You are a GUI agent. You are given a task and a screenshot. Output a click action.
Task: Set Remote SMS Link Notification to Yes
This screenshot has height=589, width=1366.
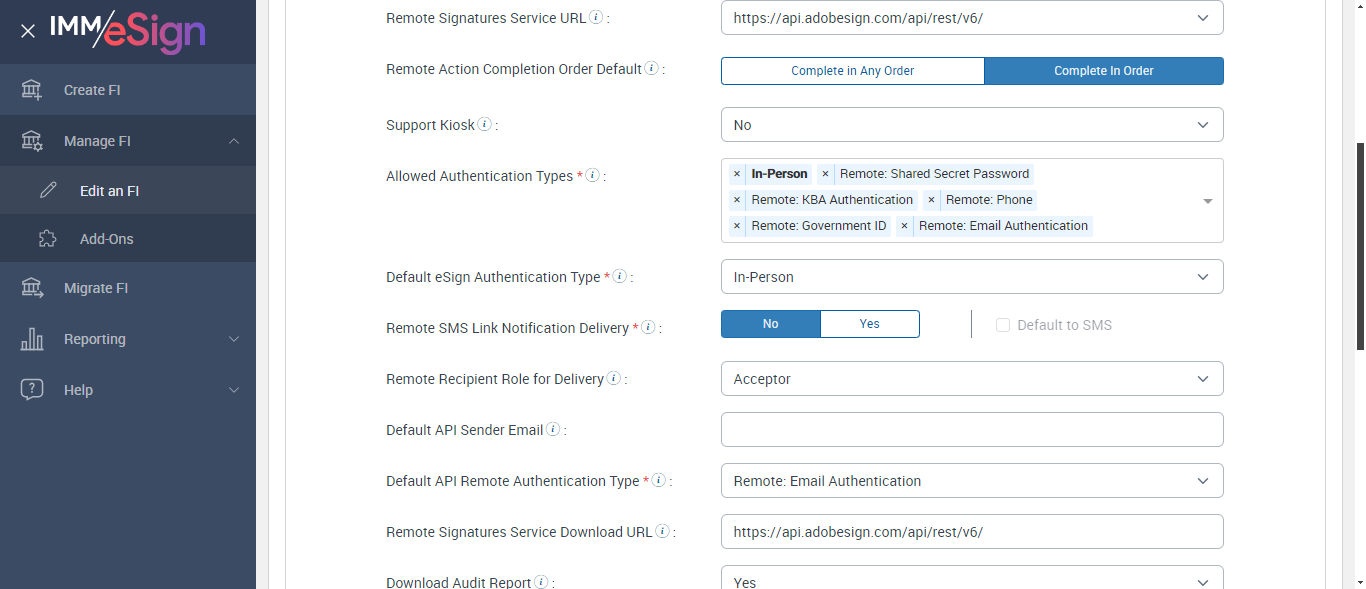pyautogui.click(x=869, y=324)
